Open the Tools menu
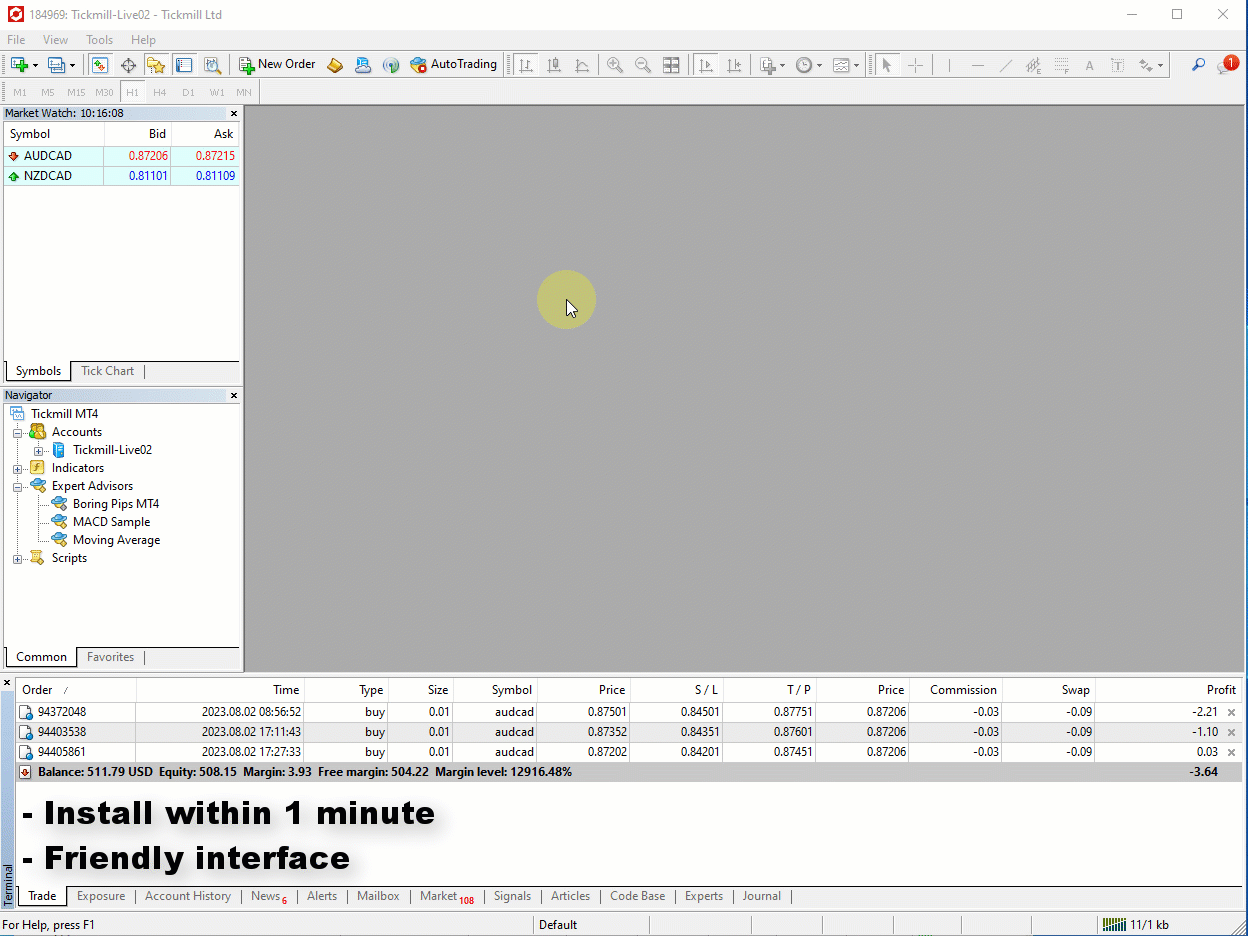The height and width of the screenshot is (936, 1248). (99, 40)
